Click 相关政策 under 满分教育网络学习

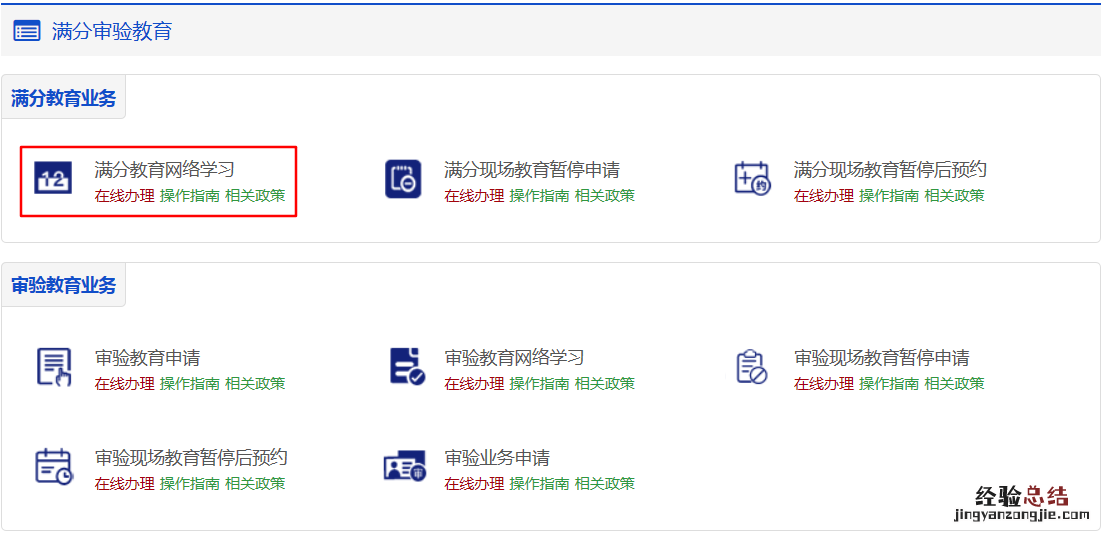(x=255, y=196)
